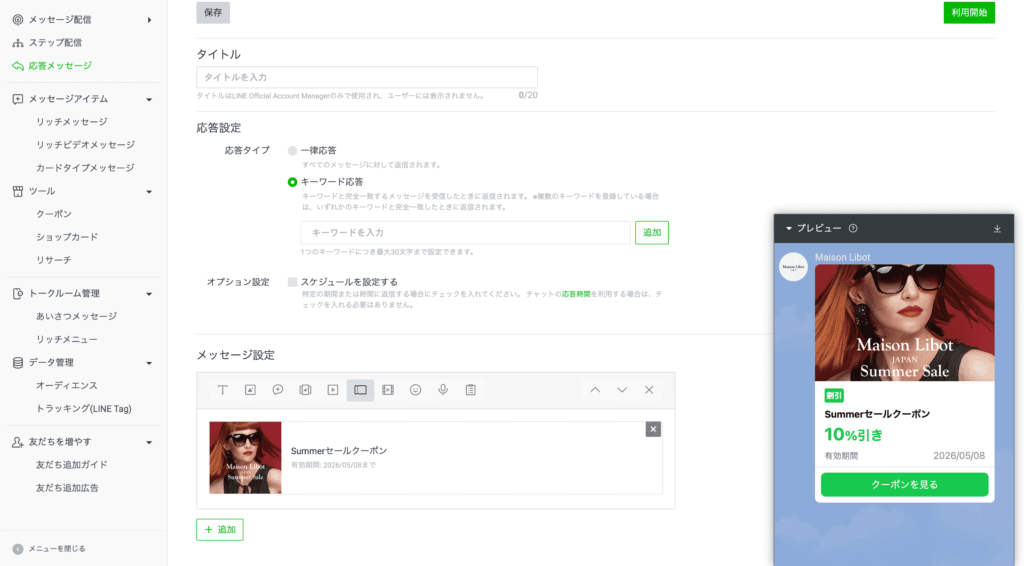The image size is (1024, 566).
Task: Click the green 利用開始 button
Action: (968, 13)
